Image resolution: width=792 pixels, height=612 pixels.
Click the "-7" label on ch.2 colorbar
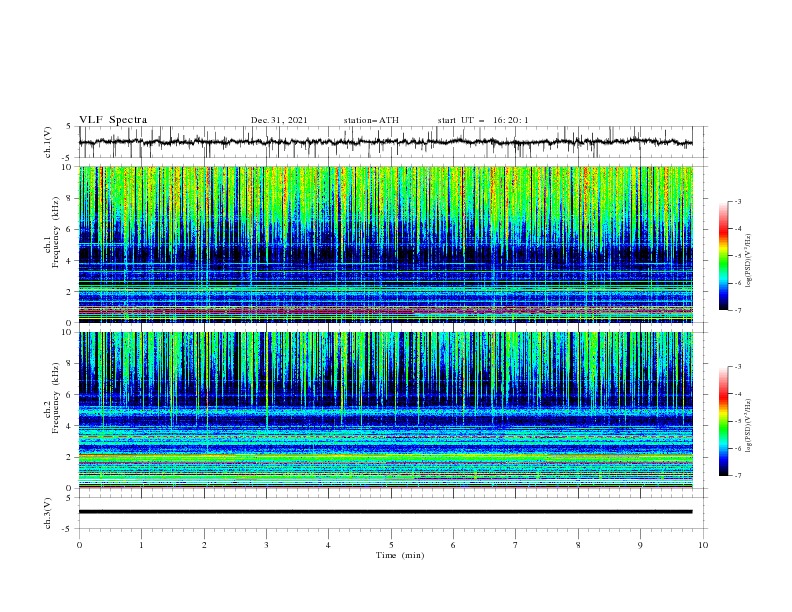(x=737, y=476)
